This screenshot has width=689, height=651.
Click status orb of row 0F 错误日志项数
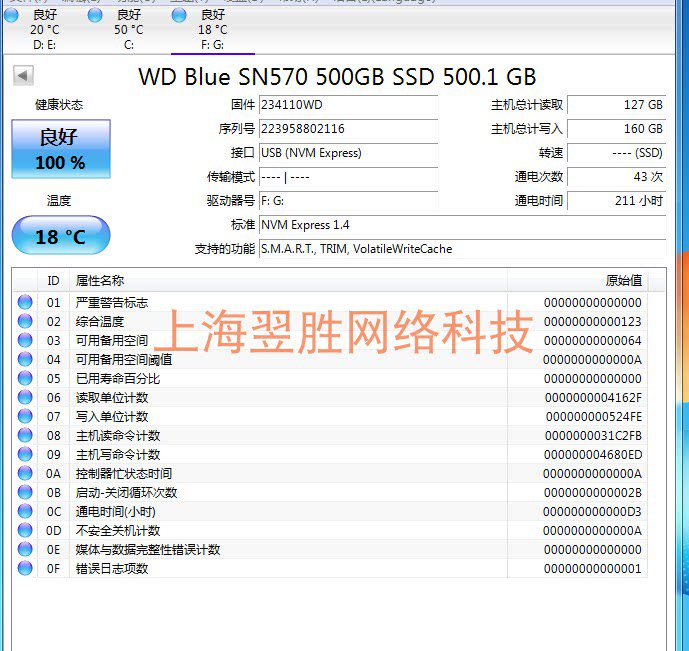[25, 568]
